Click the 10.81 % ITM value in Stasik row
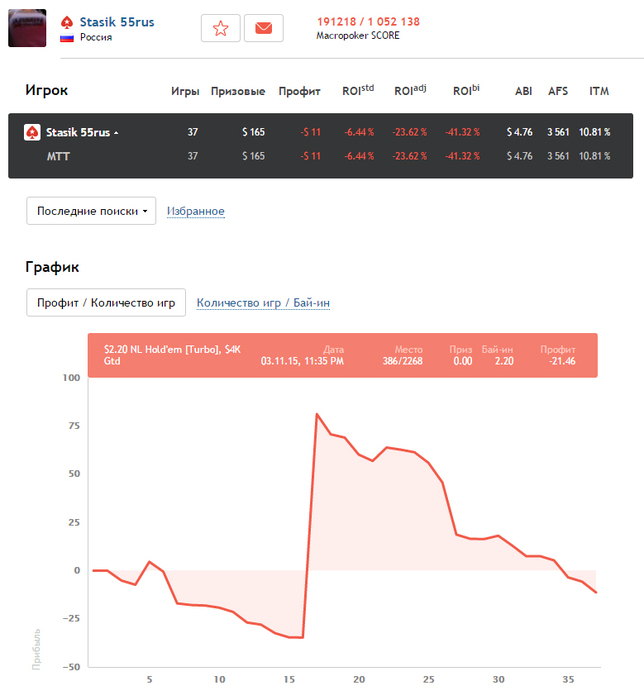 pyautogui.click(x=594, y=132)
